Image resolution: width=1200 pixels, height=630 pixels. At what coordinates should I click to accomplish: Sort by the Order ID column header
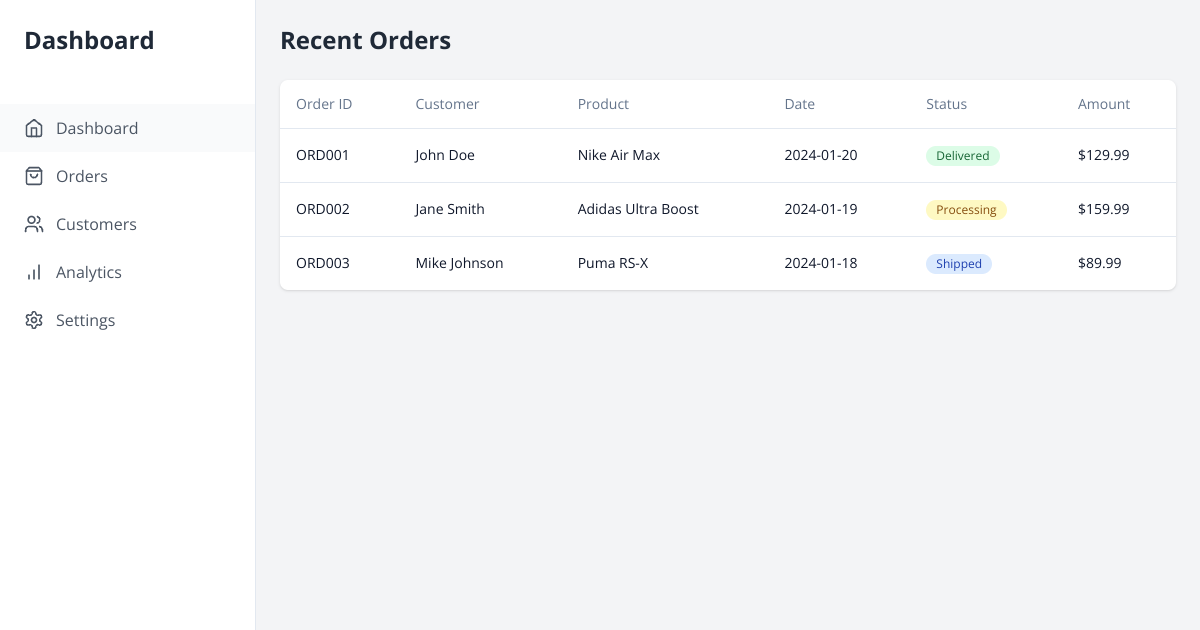tap(324, 104)
